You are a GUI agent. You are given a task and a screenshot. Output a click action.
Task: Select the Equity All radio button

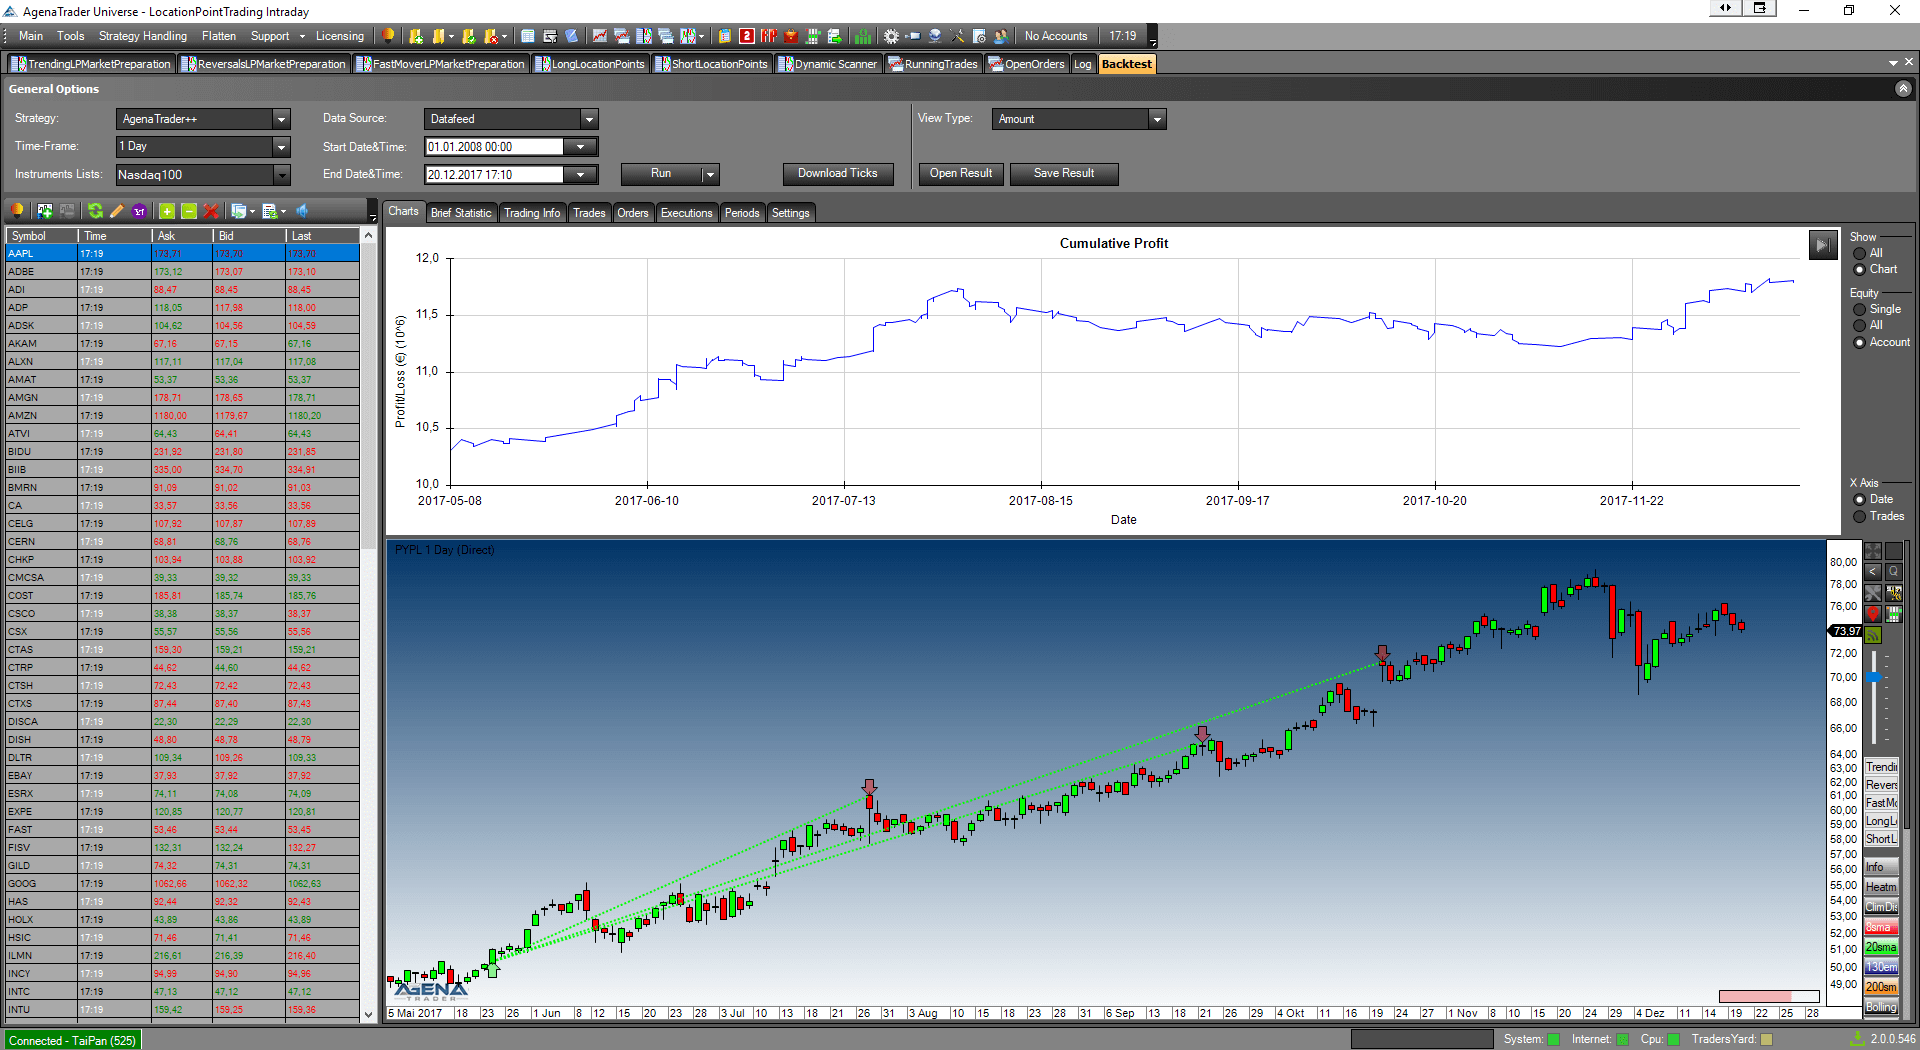coord(1860,326)
